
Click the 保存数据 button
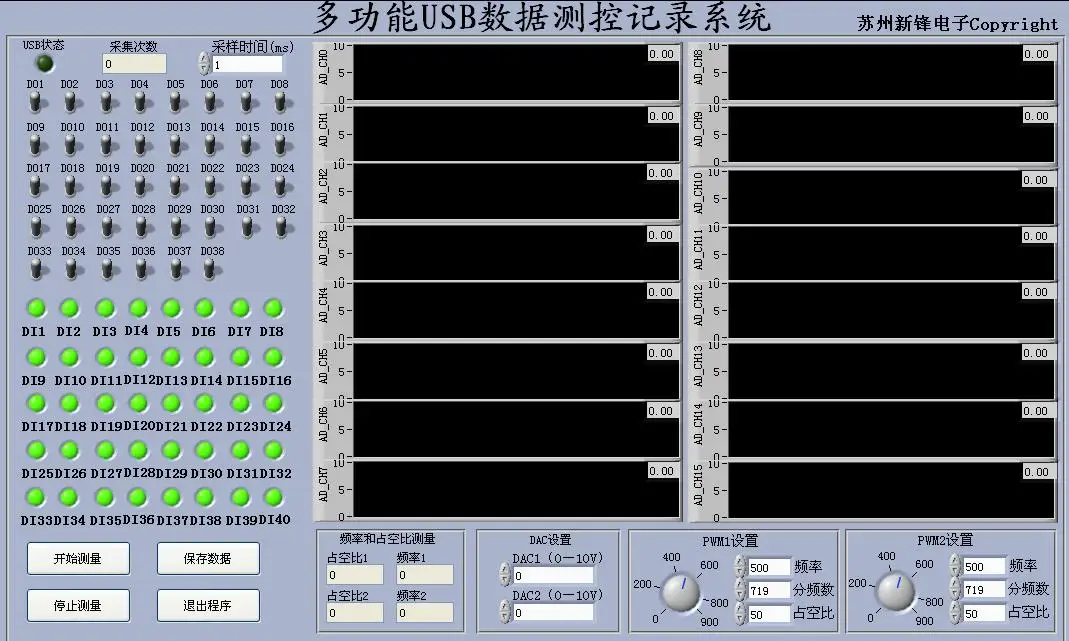208,558
